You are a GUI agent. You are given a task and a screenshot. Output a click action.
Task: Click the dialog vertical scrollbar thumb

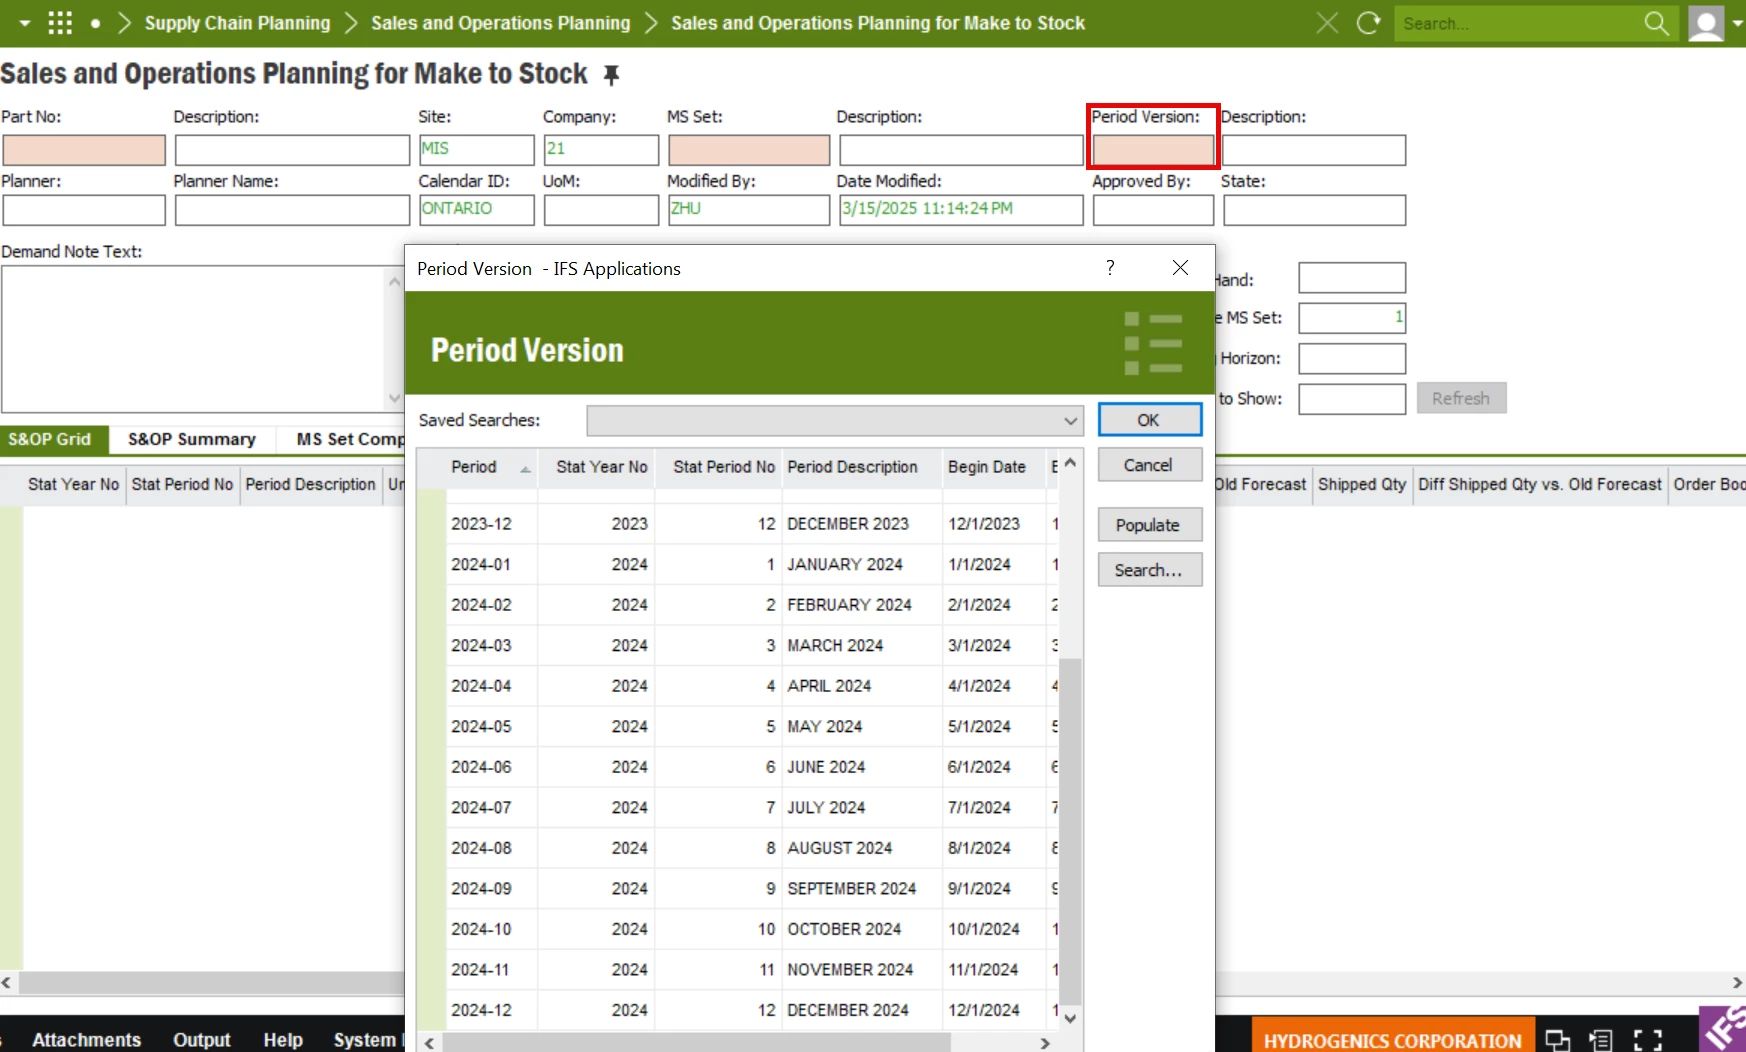coord(1070,832)
